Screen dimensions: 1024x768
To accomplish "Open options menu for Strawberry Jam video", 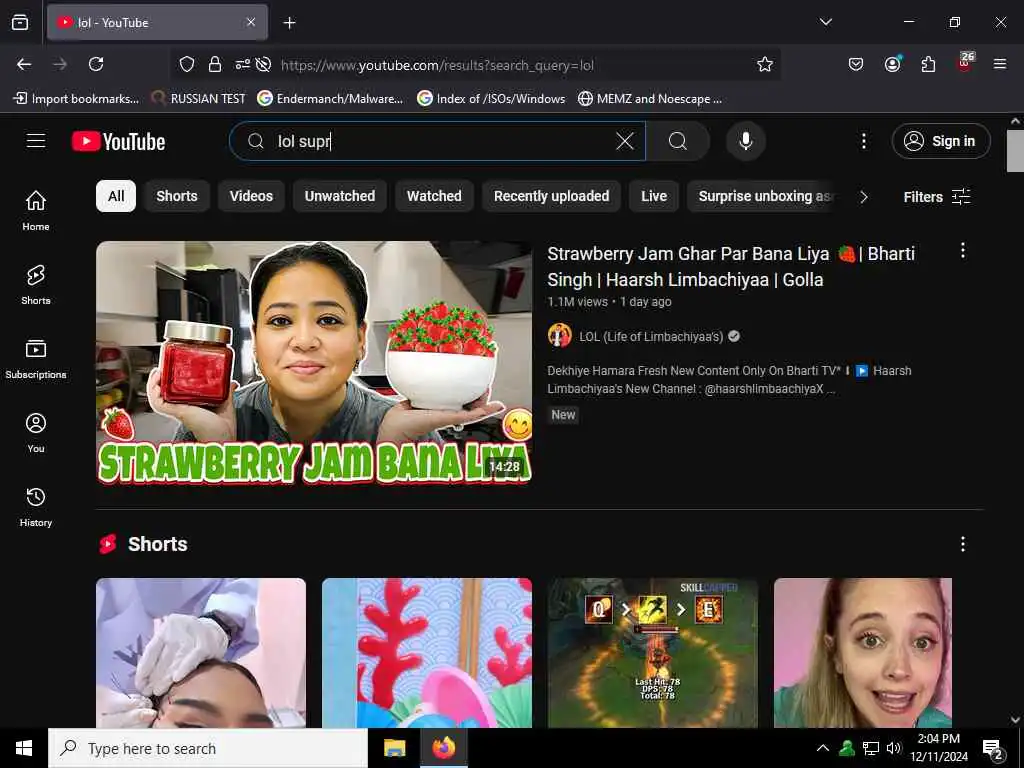I will tap(963, 251).
